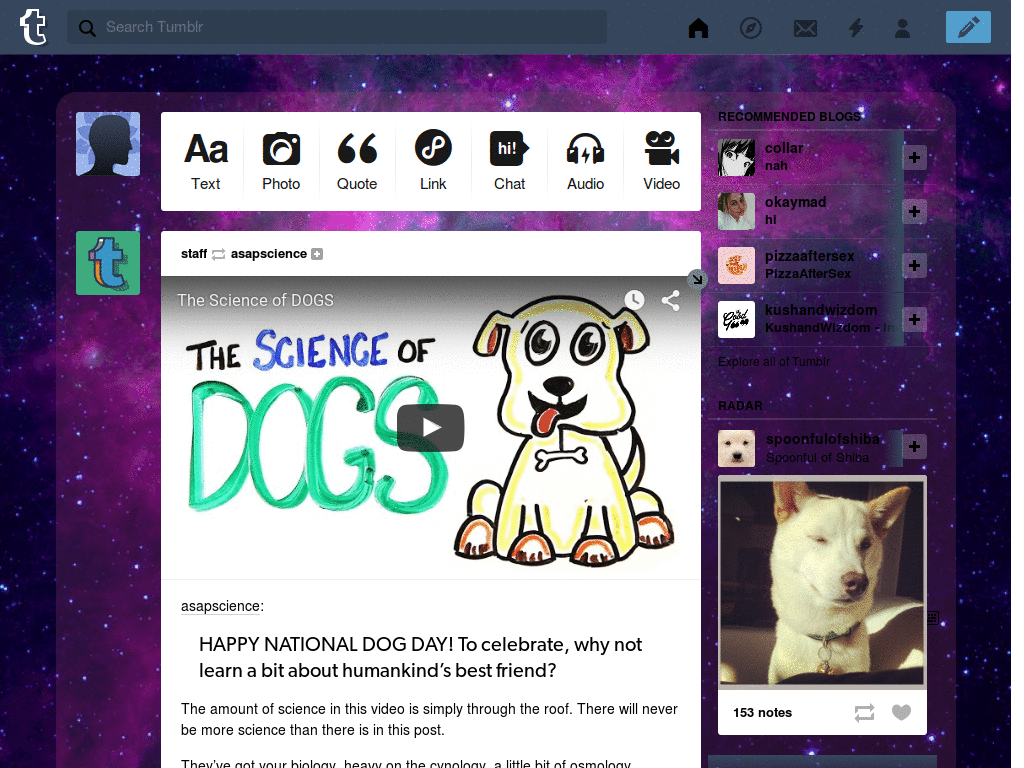Follow kushandwizdom with plus button
This screenshot has width=1024, height=768.
pos(914,319)
